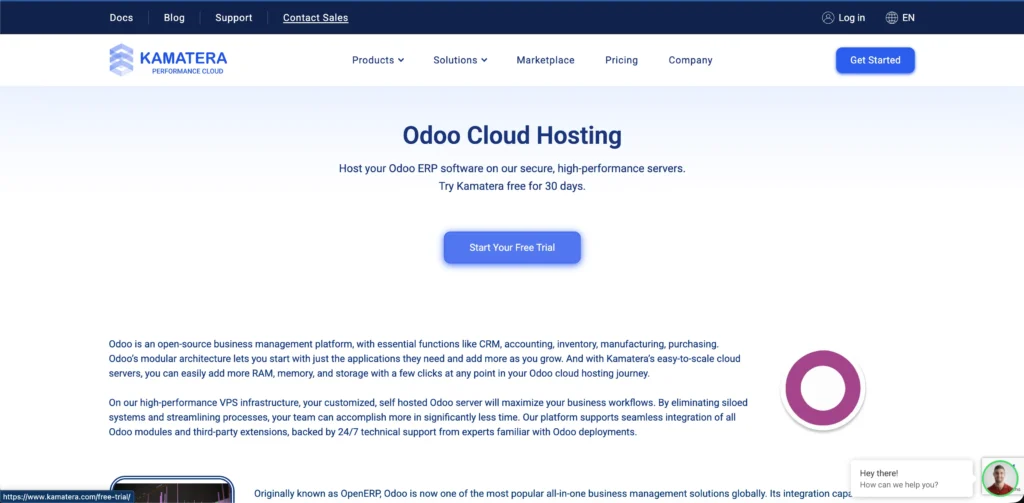
Task: Click the Kamatera logo
Action: pos(168,60)
